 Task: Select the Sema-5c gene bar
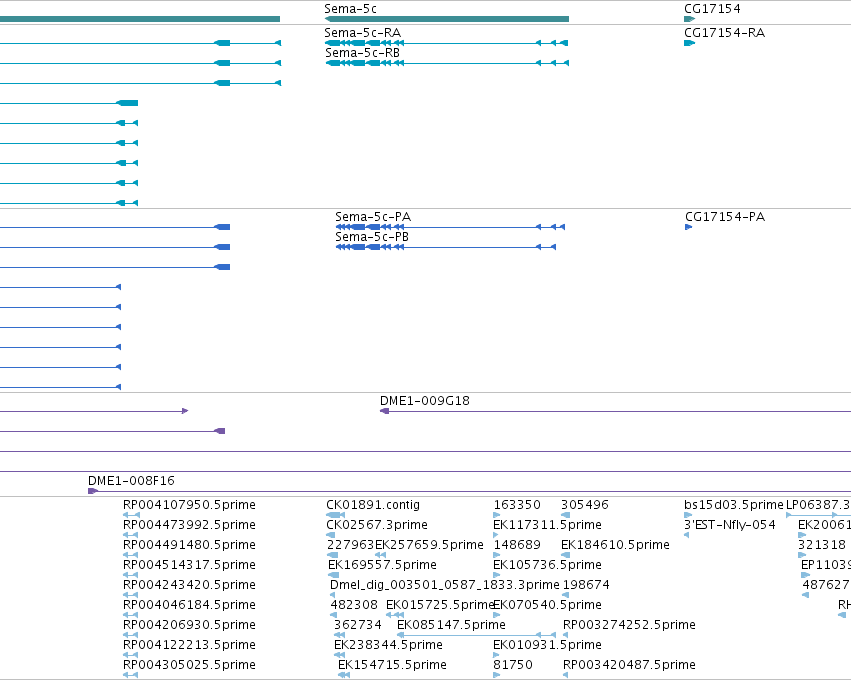(x=447, y=19)
